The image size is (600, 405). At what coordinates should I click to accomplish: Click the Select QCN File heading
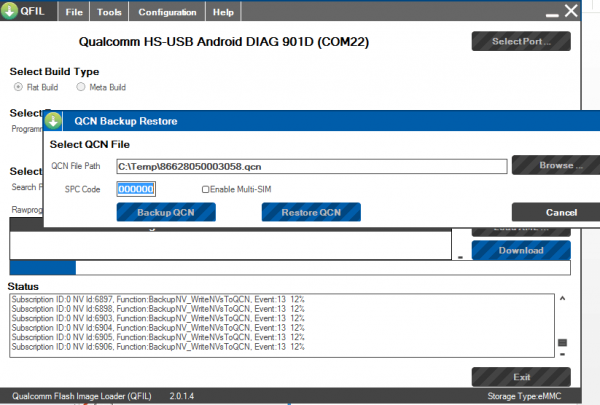pyautogui.click(x=90, y=144)
